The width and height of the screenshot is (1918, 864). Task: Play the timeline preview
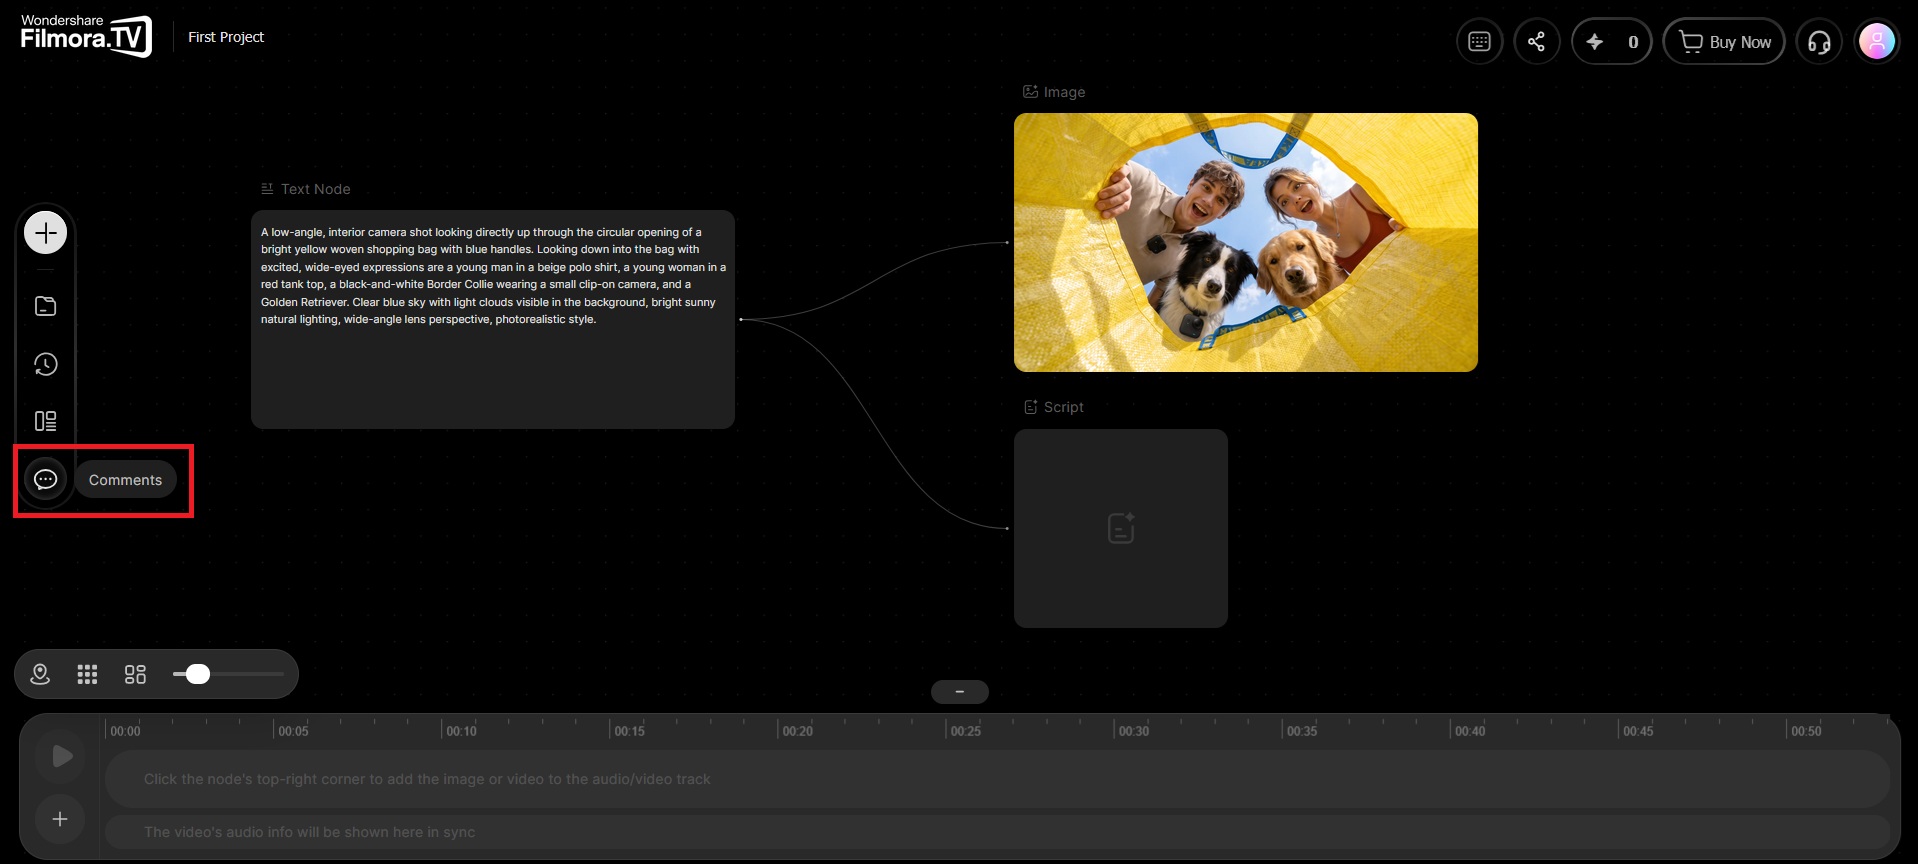[61, 756]
